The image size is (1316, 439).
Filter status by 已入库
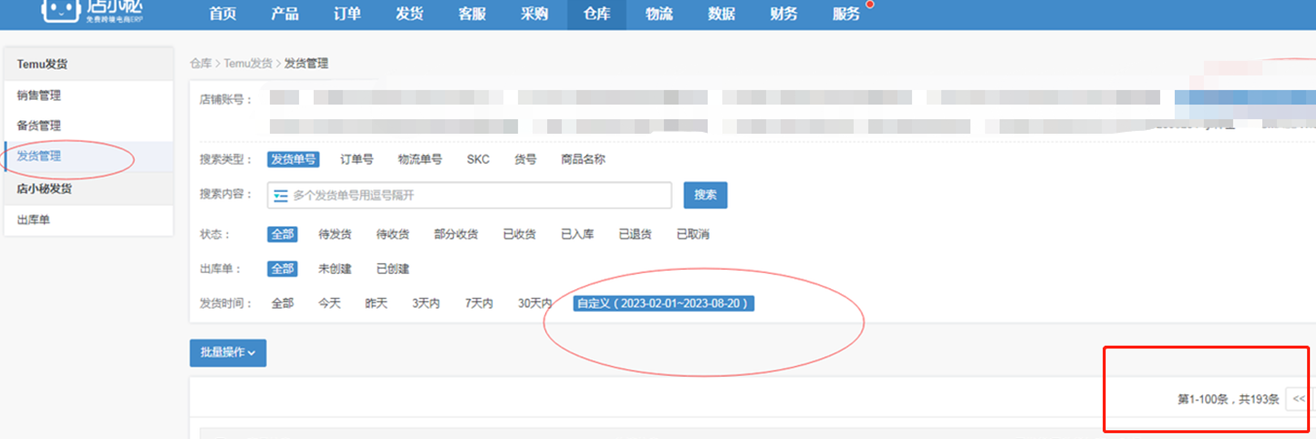577,234
